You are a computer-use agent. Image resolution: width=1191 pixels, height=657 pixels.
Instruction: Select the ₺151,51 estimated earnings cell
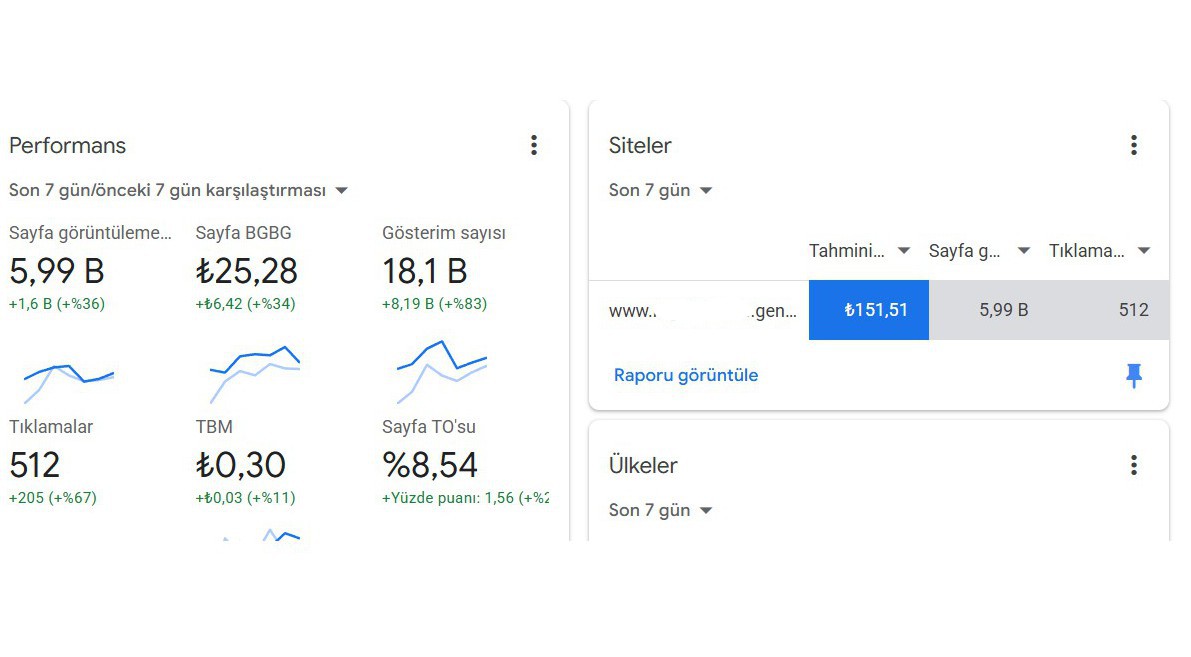pyautogui.click(x=869, y=310)
